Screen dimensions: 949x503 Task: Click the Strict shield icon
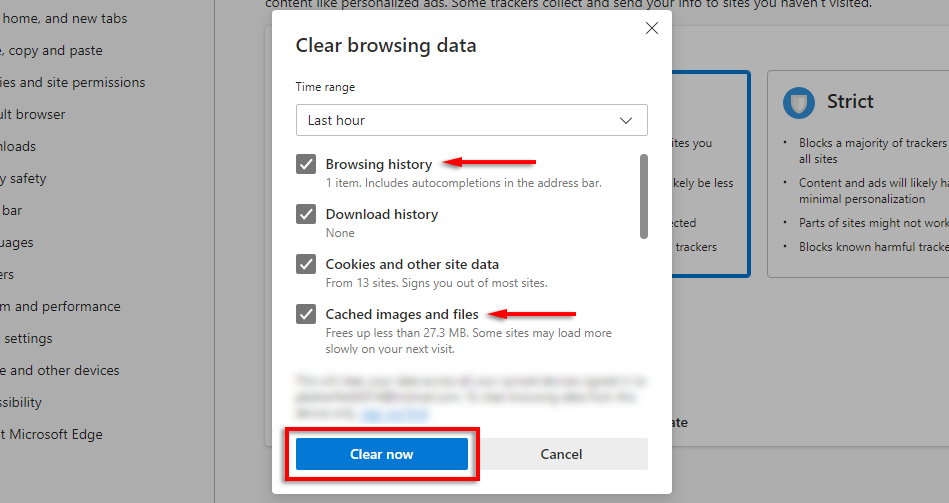pyautogui.click(x=798, y=102)
